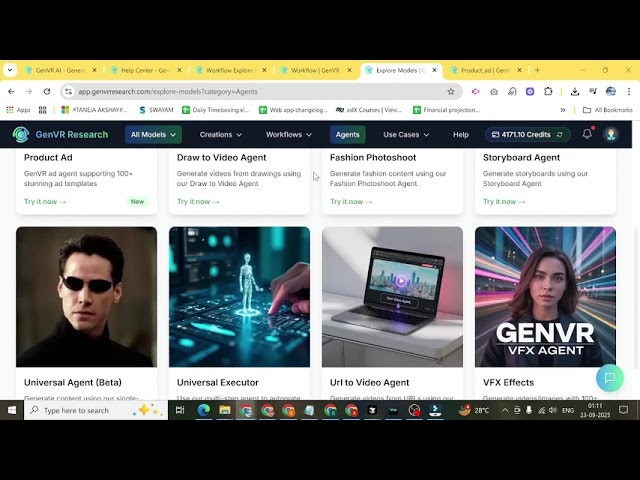Go back with browser back arrow
The image size is (640, 480).
[x=11, y=91]
